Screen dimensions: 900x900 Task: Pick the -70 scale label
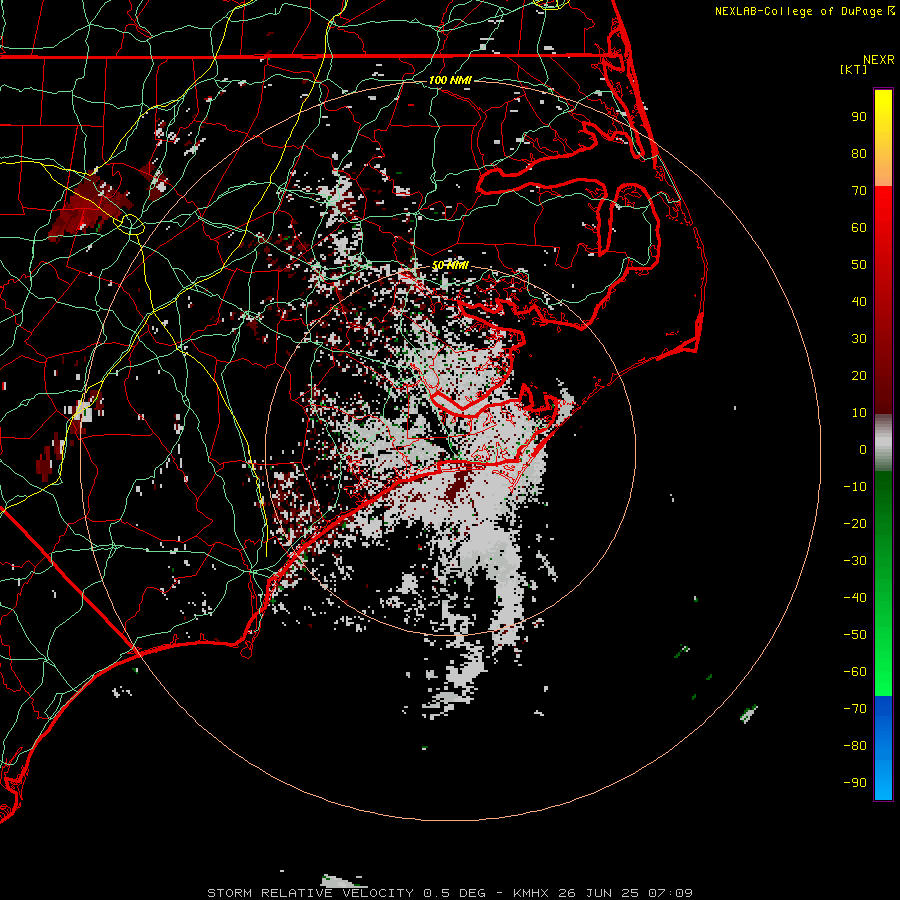pos(855,709)
